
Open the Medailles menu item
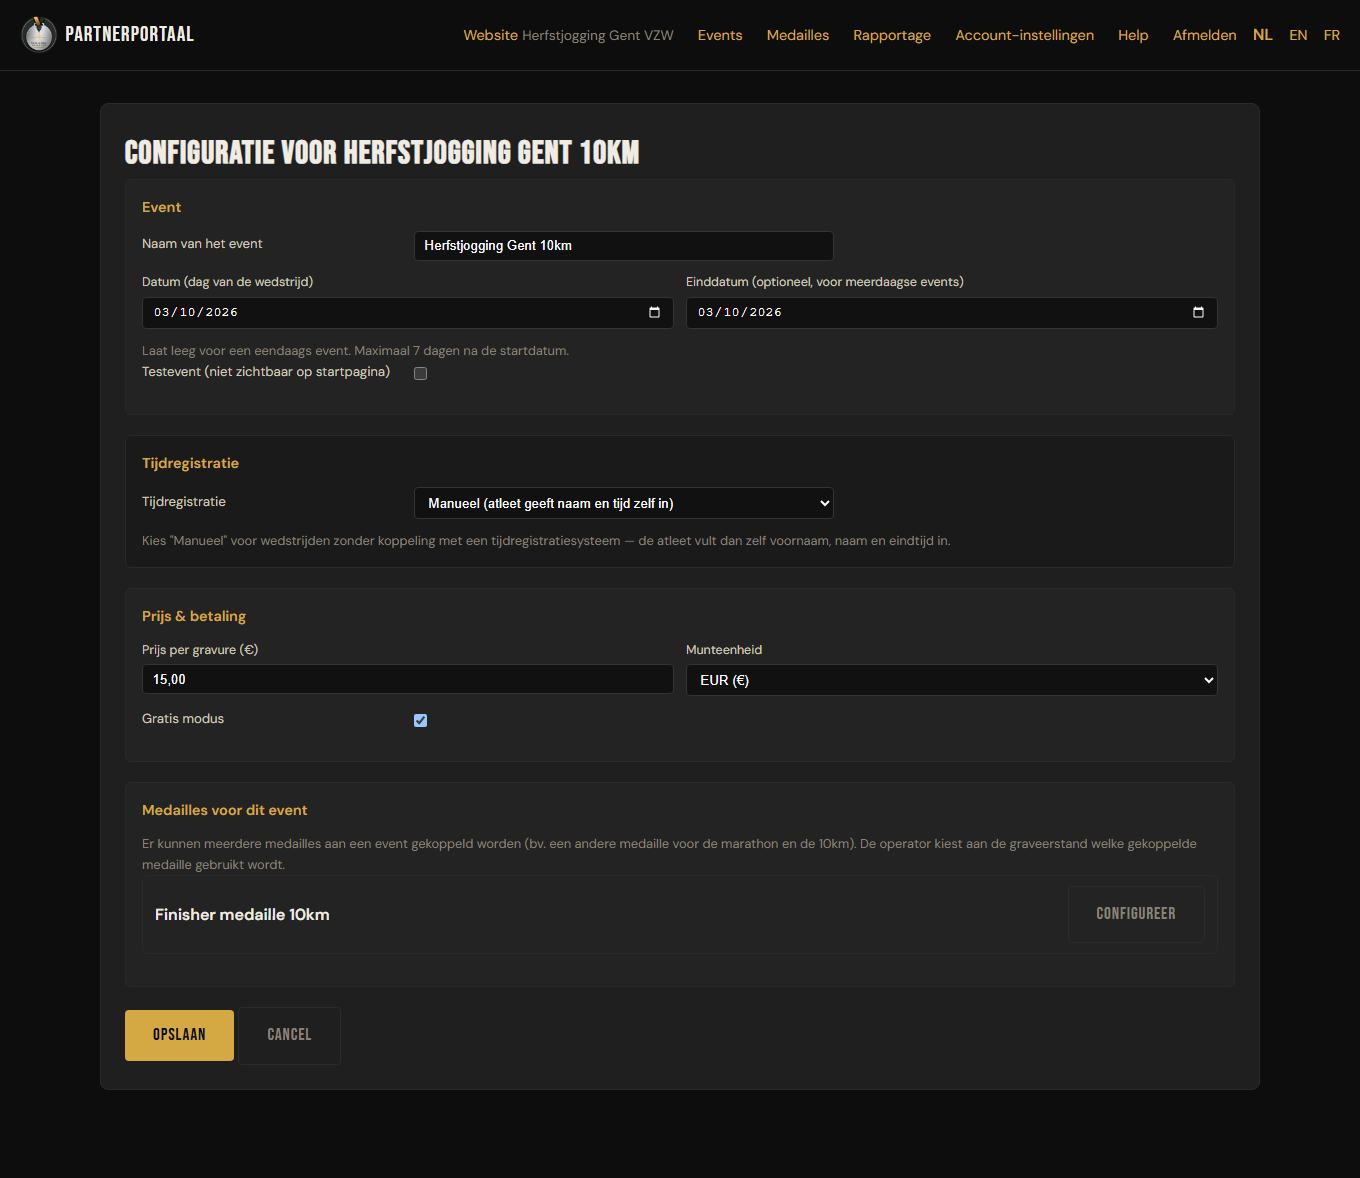coord(798,35)
